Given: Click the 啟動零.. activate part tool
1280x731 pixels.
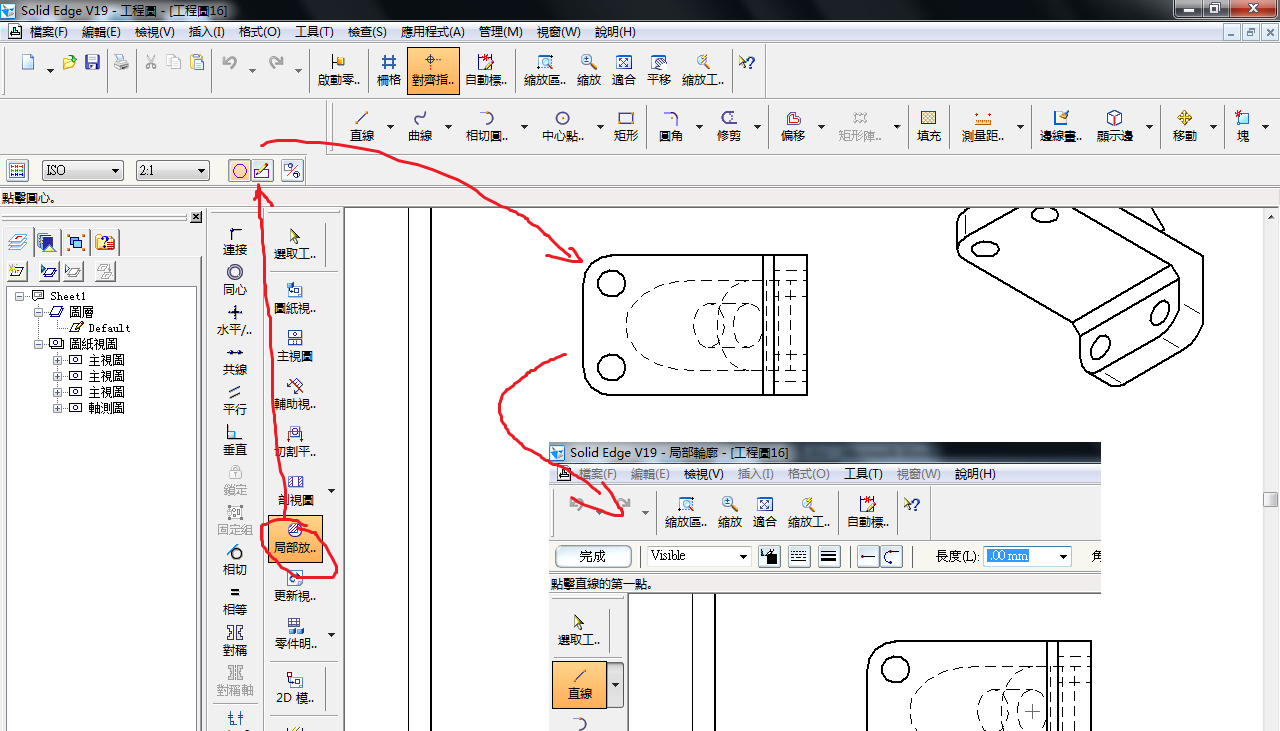Looking at the screenshot, I should pyautogui.click(x=338, y=70).
